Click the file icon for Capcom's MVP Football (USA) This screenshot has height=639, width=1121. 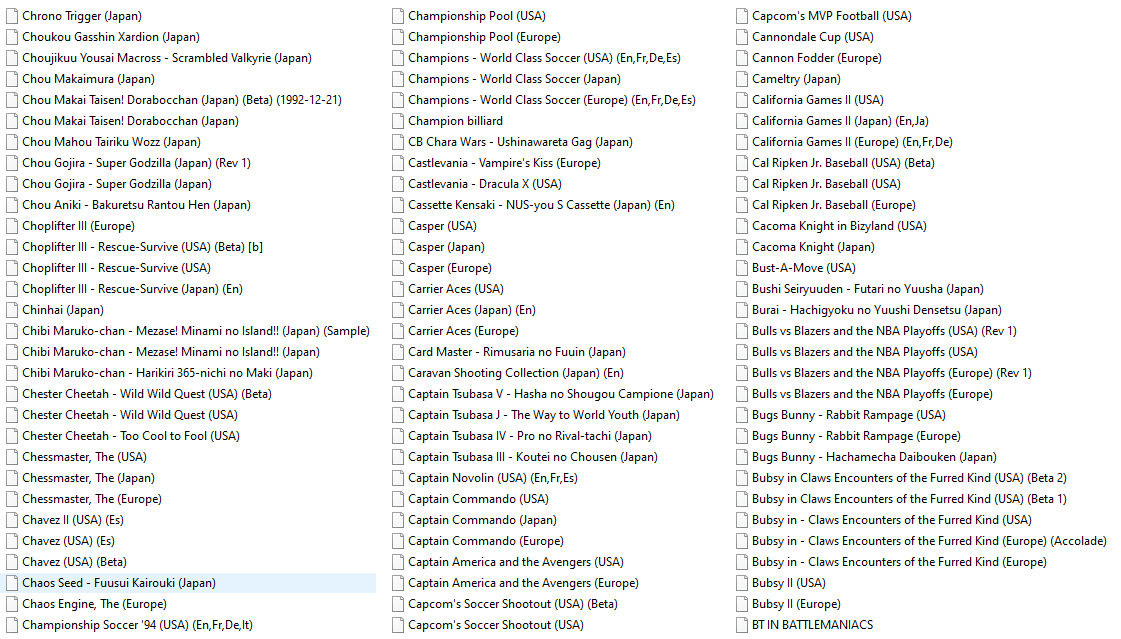tap(741, 16)
